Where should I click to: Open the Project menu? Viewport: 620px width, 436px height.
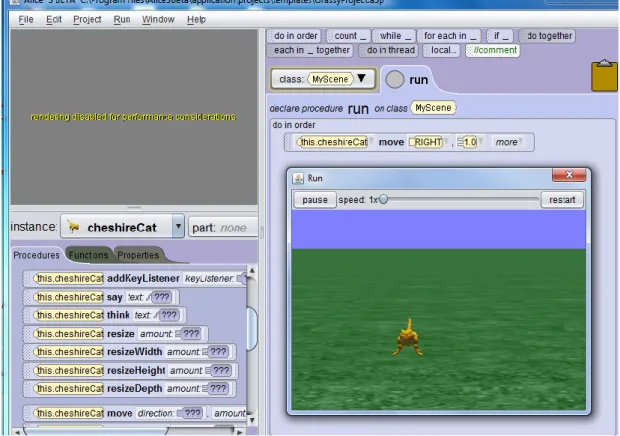coord(87,19)
